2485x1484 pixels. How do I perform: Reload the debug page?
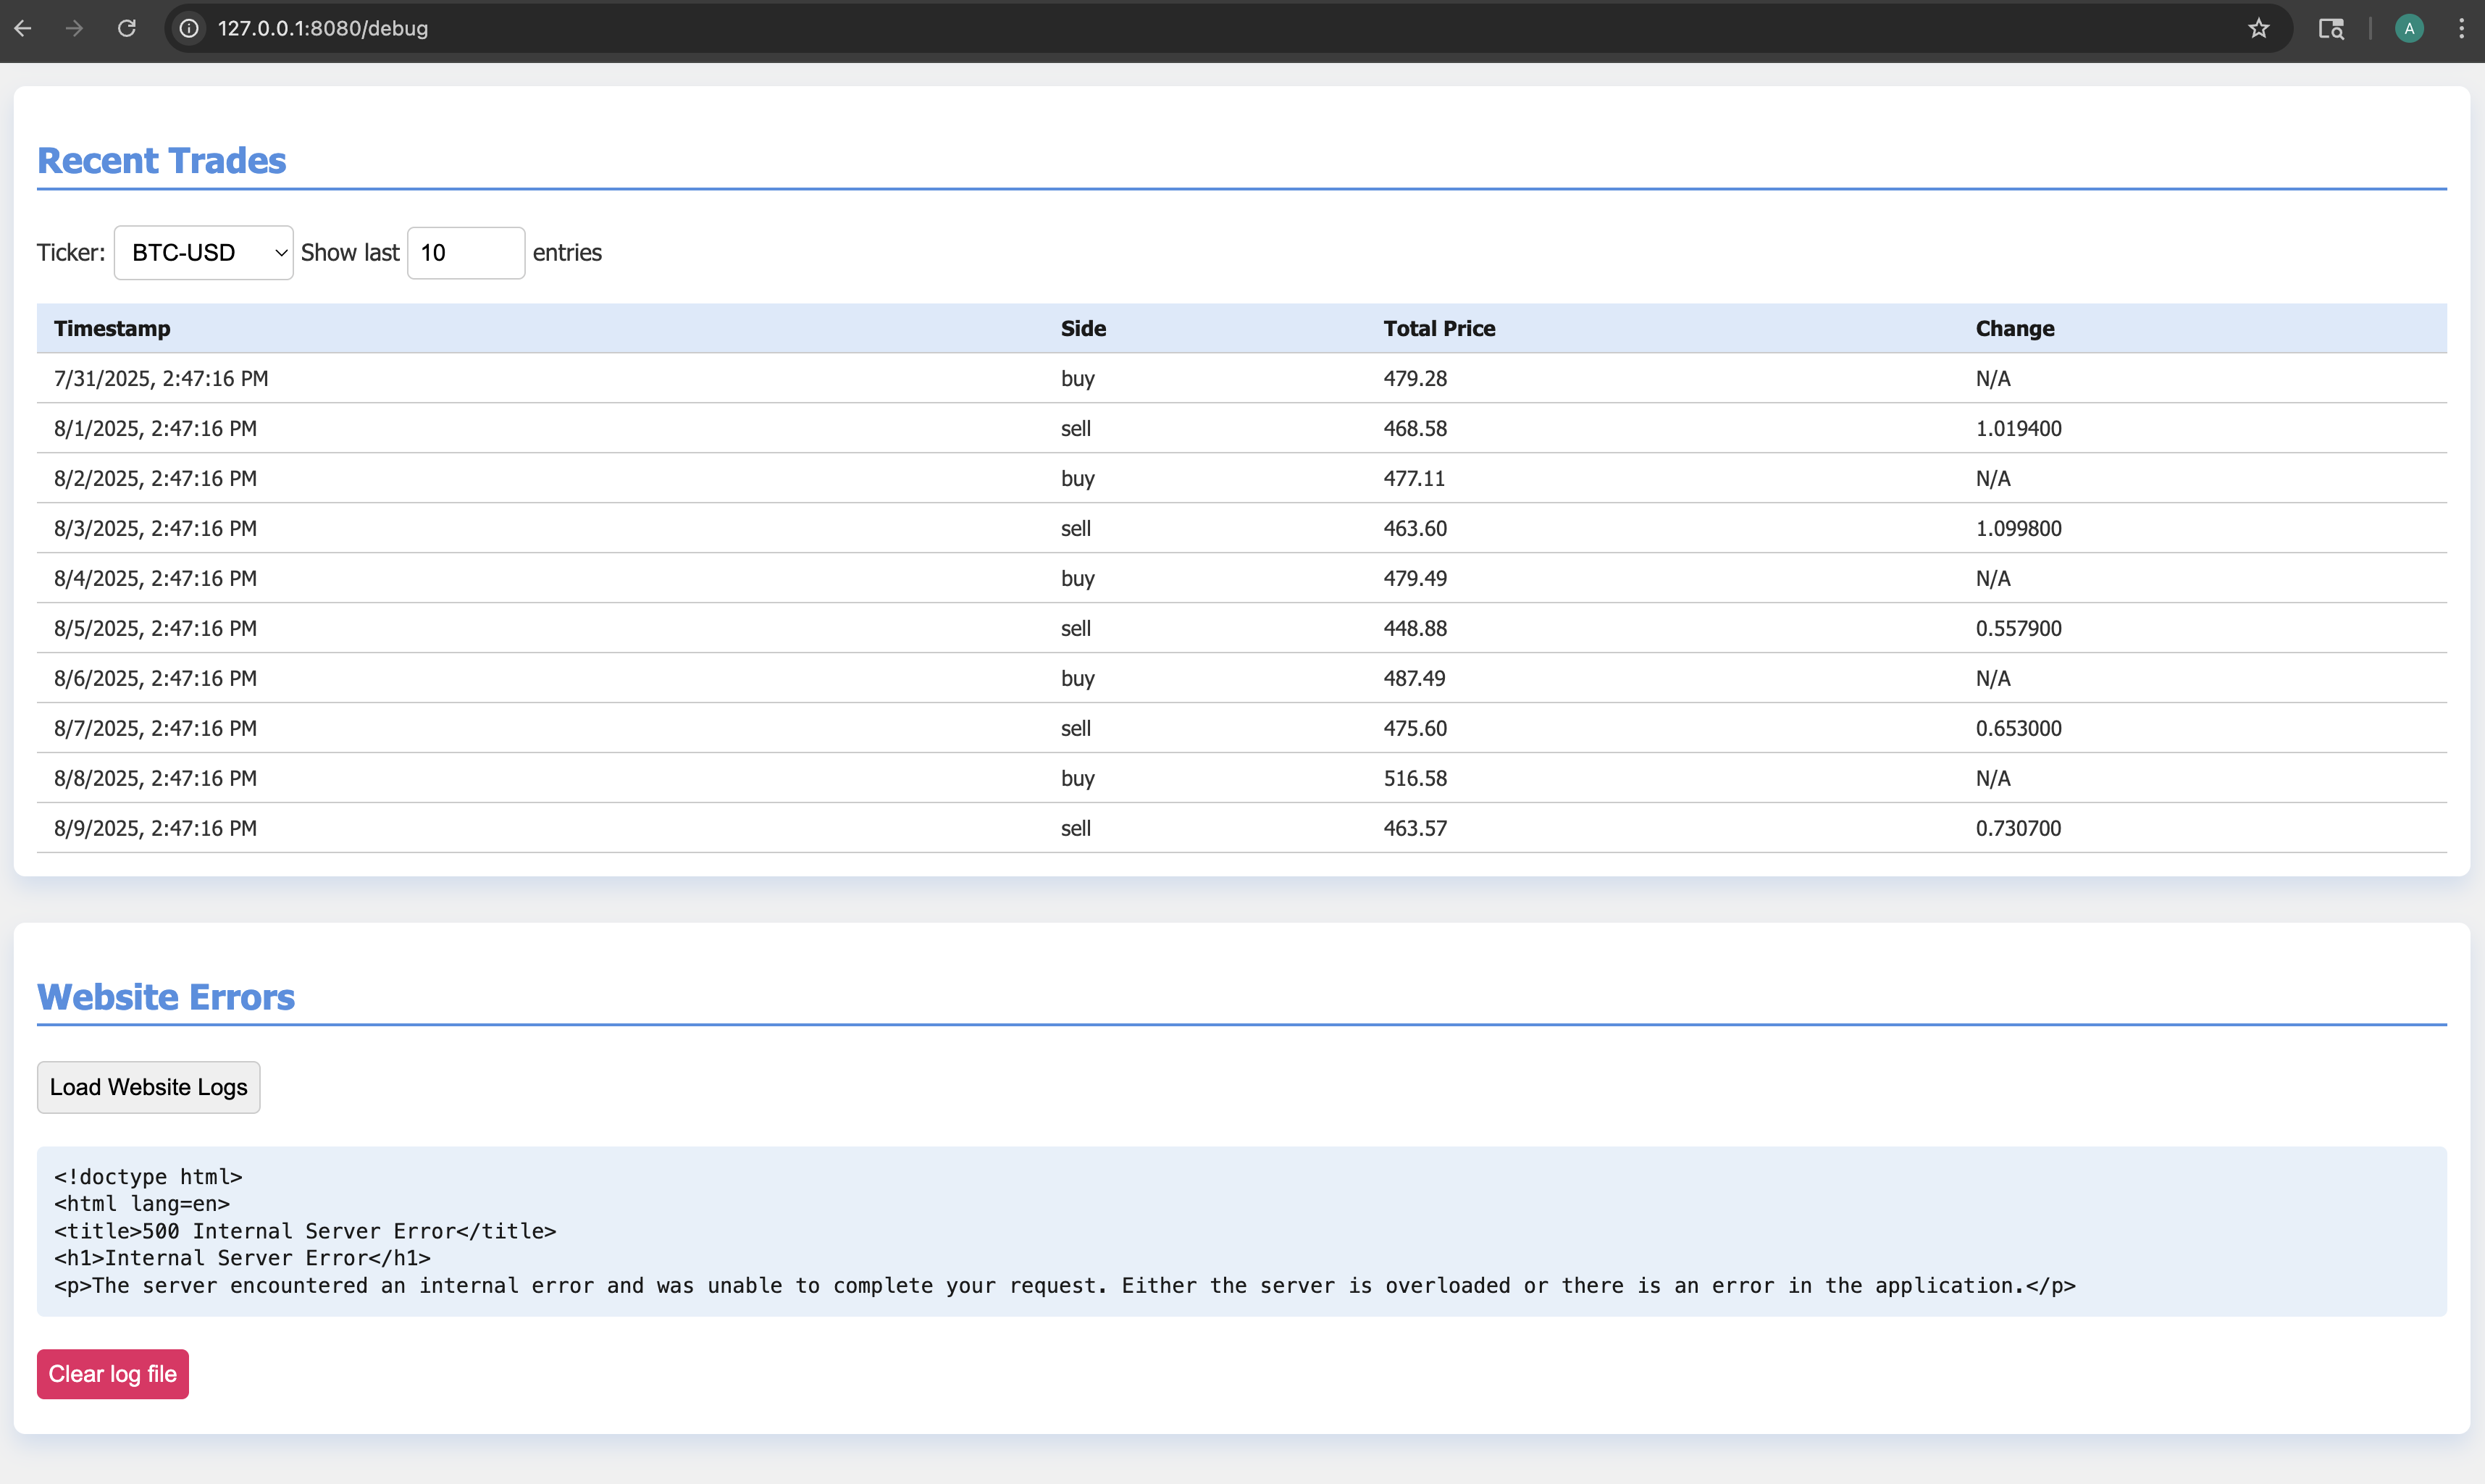pos(126,28)
